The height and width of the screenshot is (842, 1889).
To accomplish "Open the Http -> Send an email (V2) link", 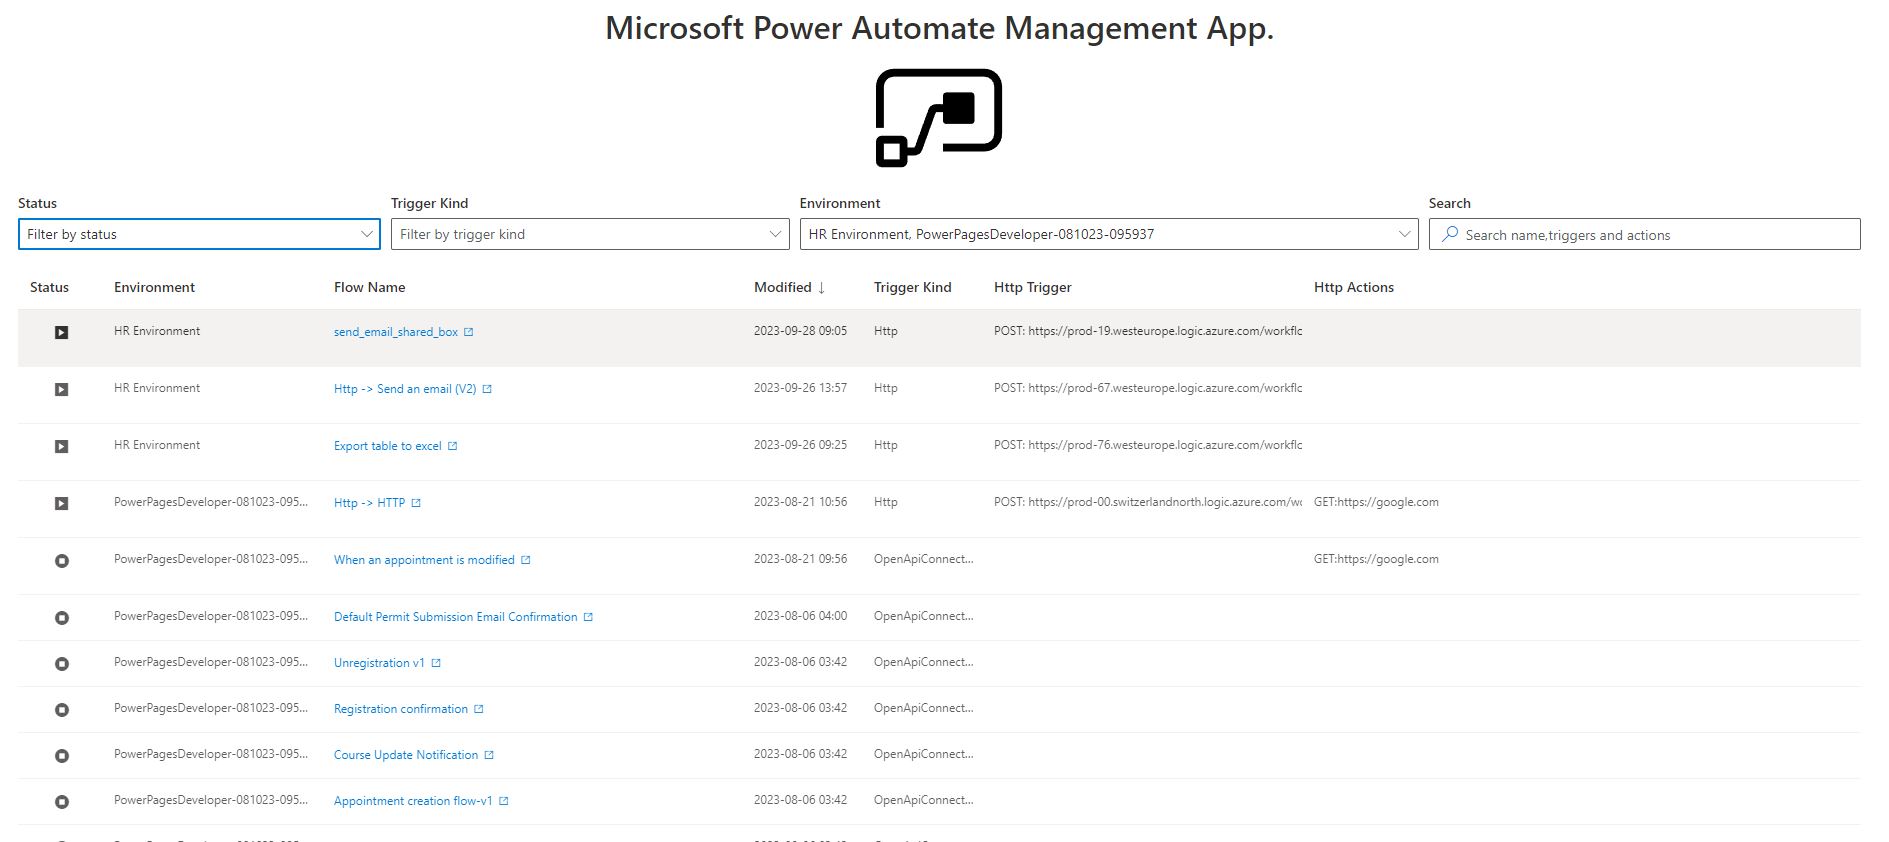I will (x=405, y=389).
